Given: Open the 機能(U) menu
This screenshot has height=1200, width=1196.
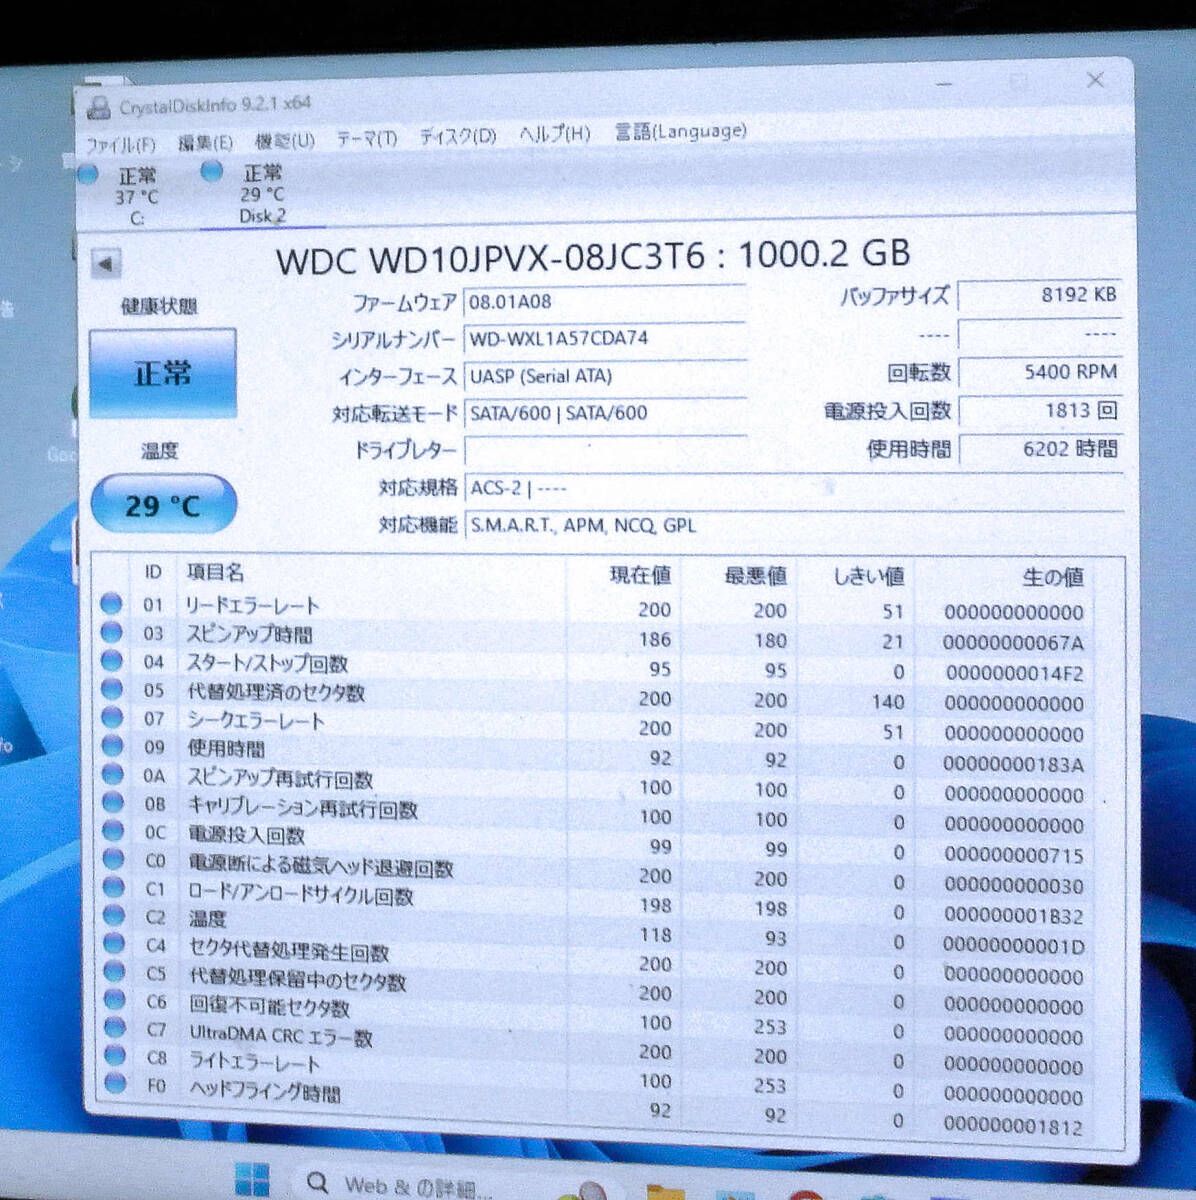Looking at the screenshot, I should click(x=284, y=141).
